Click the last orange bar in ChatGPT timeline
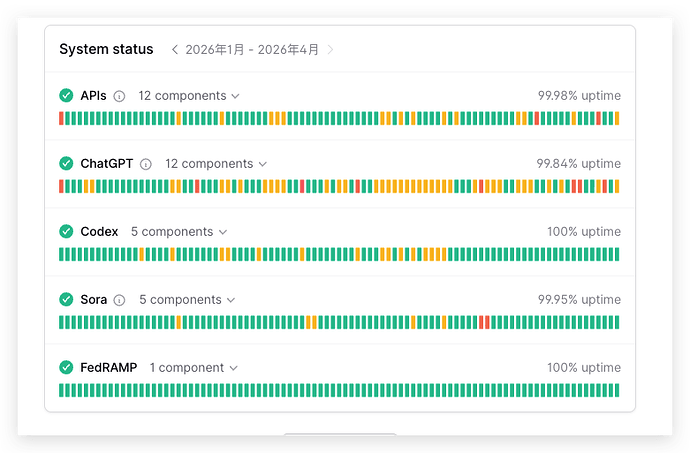The width and height of the screenshot is (690, 453). (x=617, y=186)
